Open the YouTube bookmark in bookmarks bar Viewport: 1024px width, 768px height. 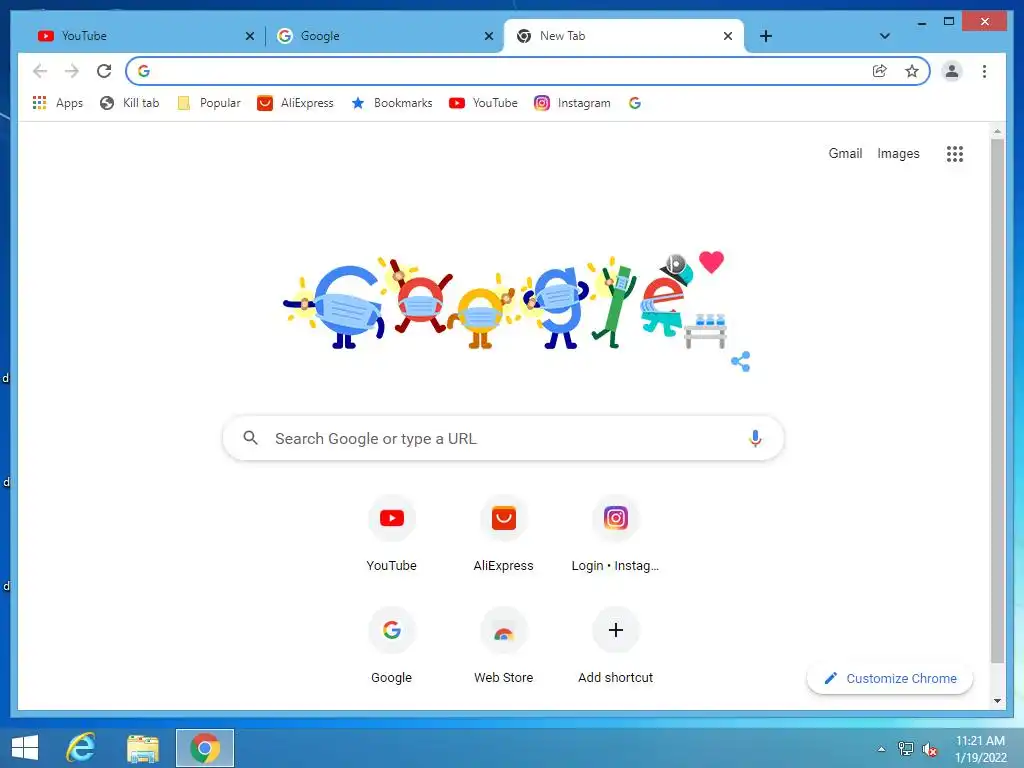[x=483, y=103]
